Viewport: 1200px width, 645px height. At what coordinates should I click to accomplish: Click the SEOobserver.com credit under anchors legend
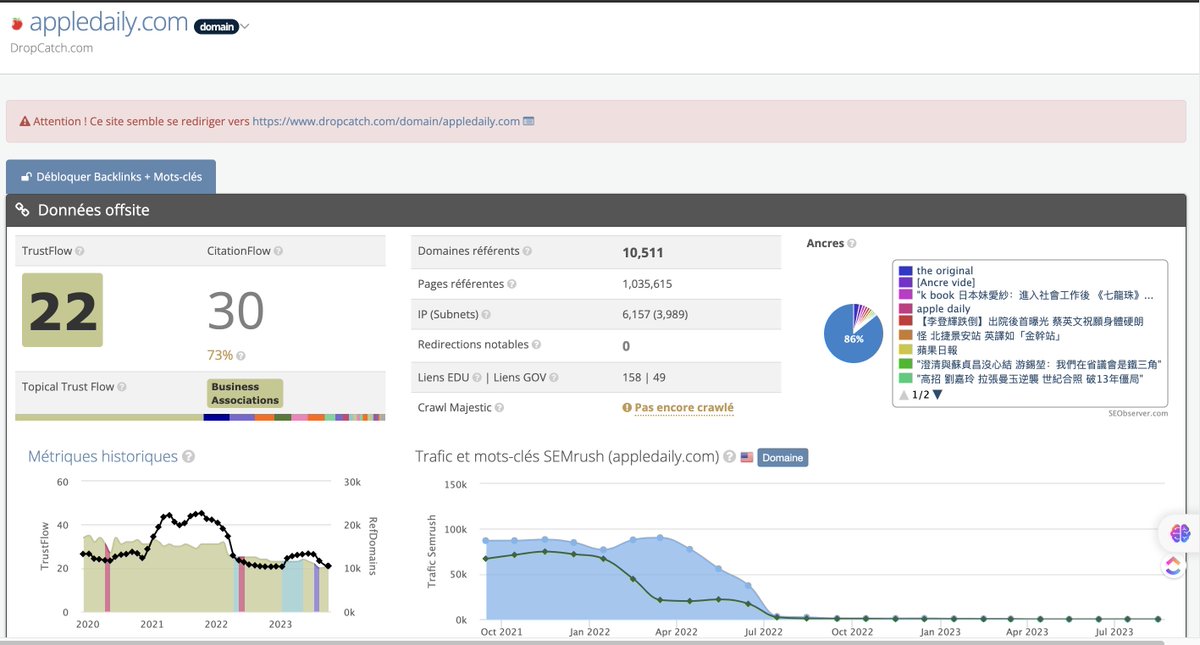[x=1138, y=413]
